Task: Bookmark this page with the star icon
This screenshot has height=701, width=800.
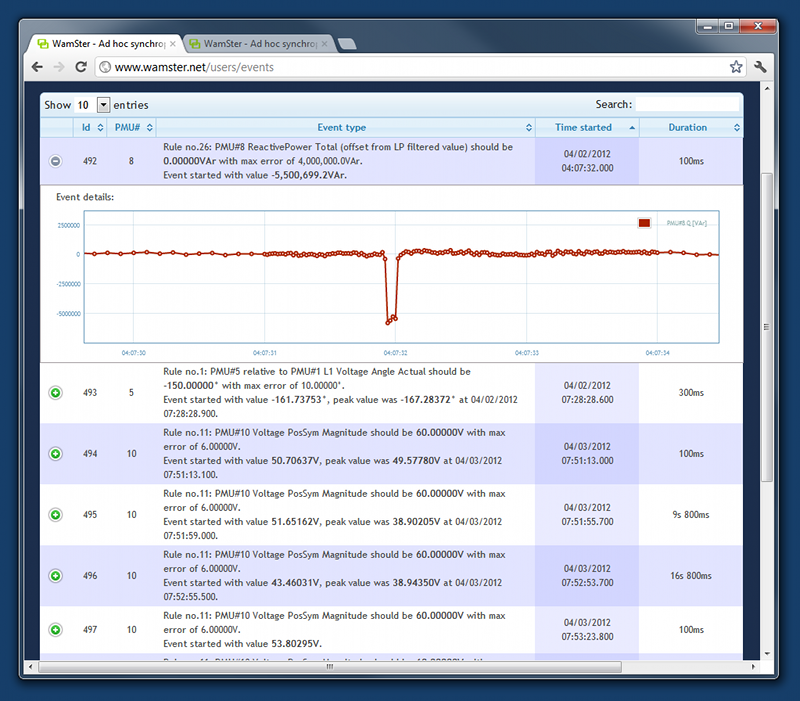Action: [736, 67]
